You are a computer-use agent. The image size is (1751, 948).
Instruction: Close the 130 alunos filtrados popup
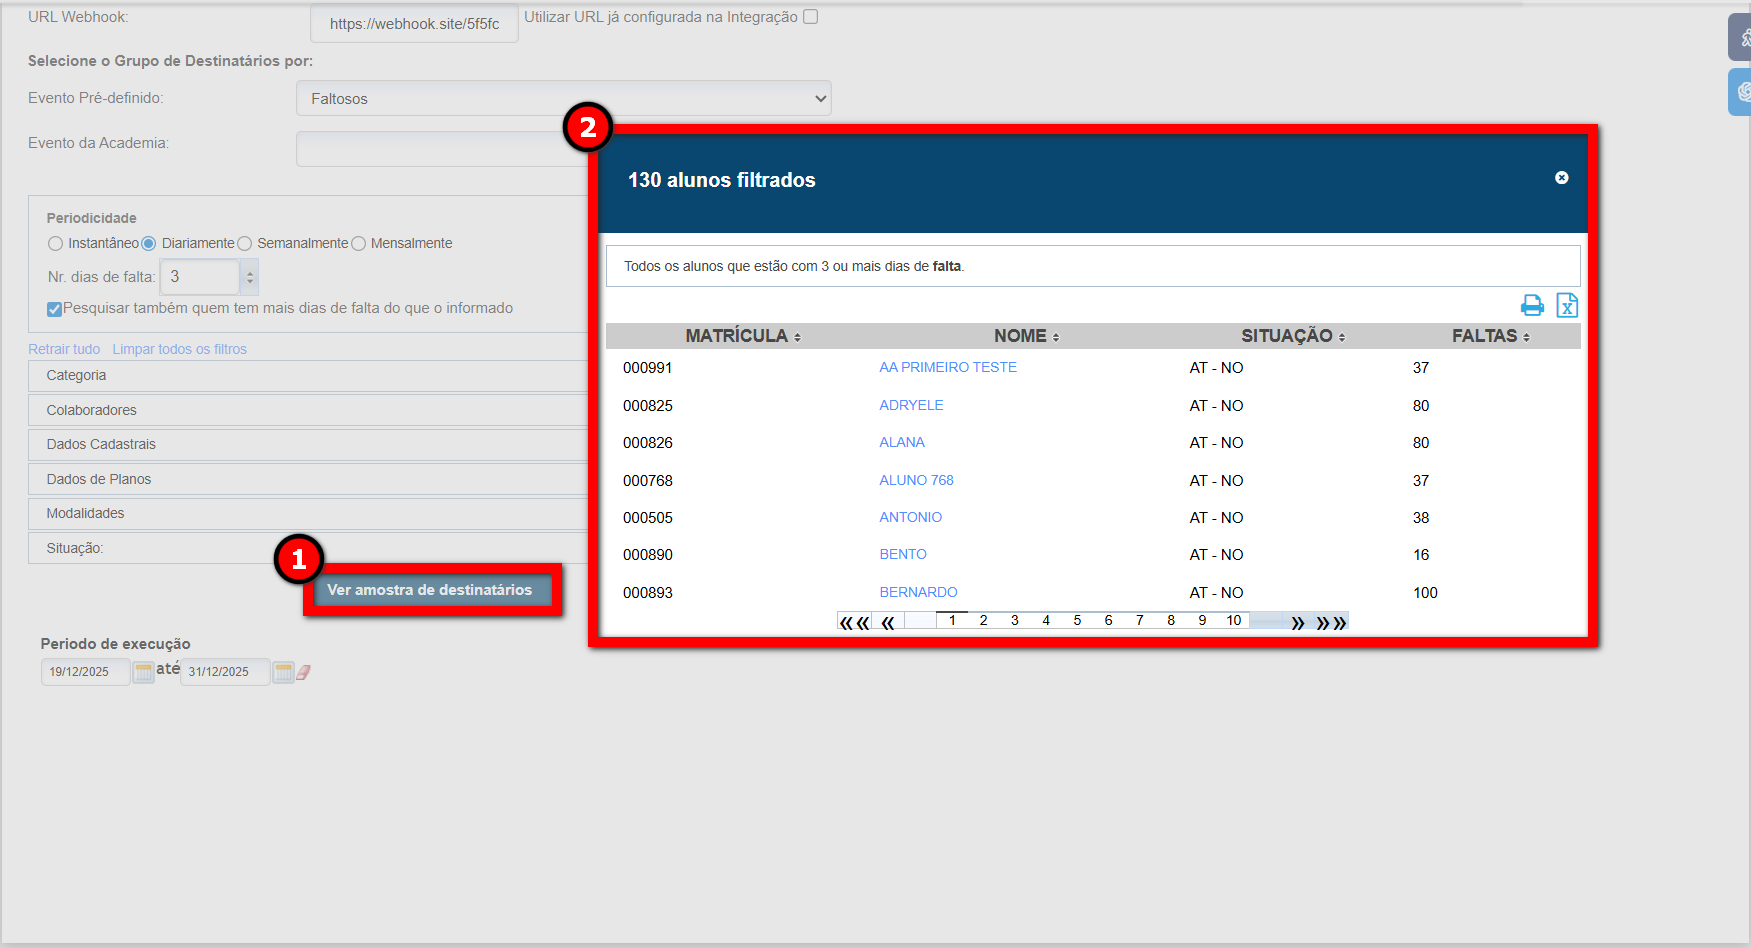(1561, 178)
